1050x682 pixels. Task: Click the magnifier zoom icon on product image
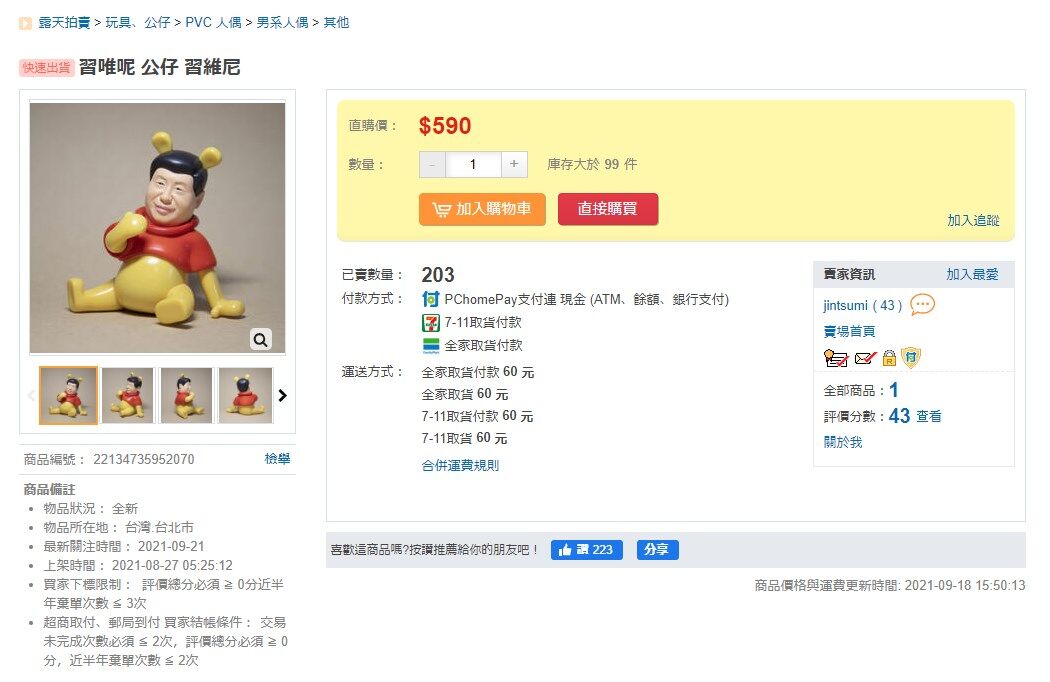[260, 340]
